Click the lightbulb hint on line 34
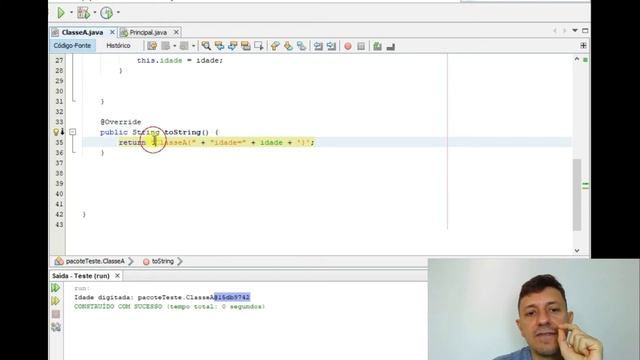The image size is (640, 360). [56, 132]
